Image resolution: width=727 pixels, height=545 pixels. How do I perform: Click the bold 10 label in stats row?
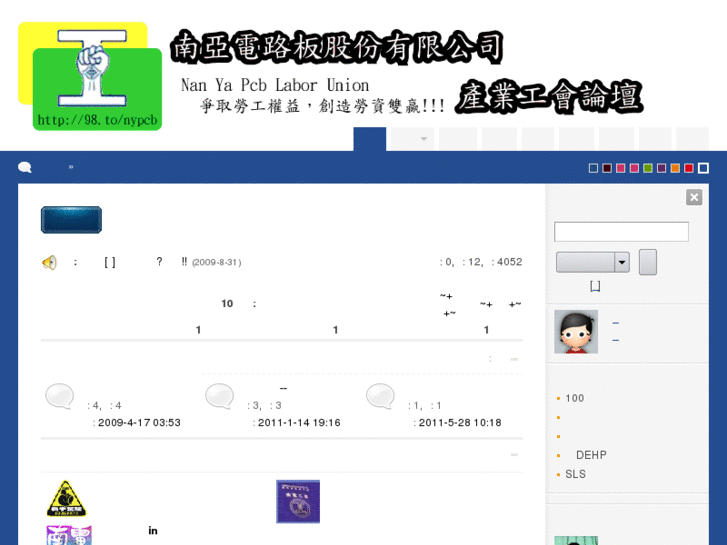227,303
